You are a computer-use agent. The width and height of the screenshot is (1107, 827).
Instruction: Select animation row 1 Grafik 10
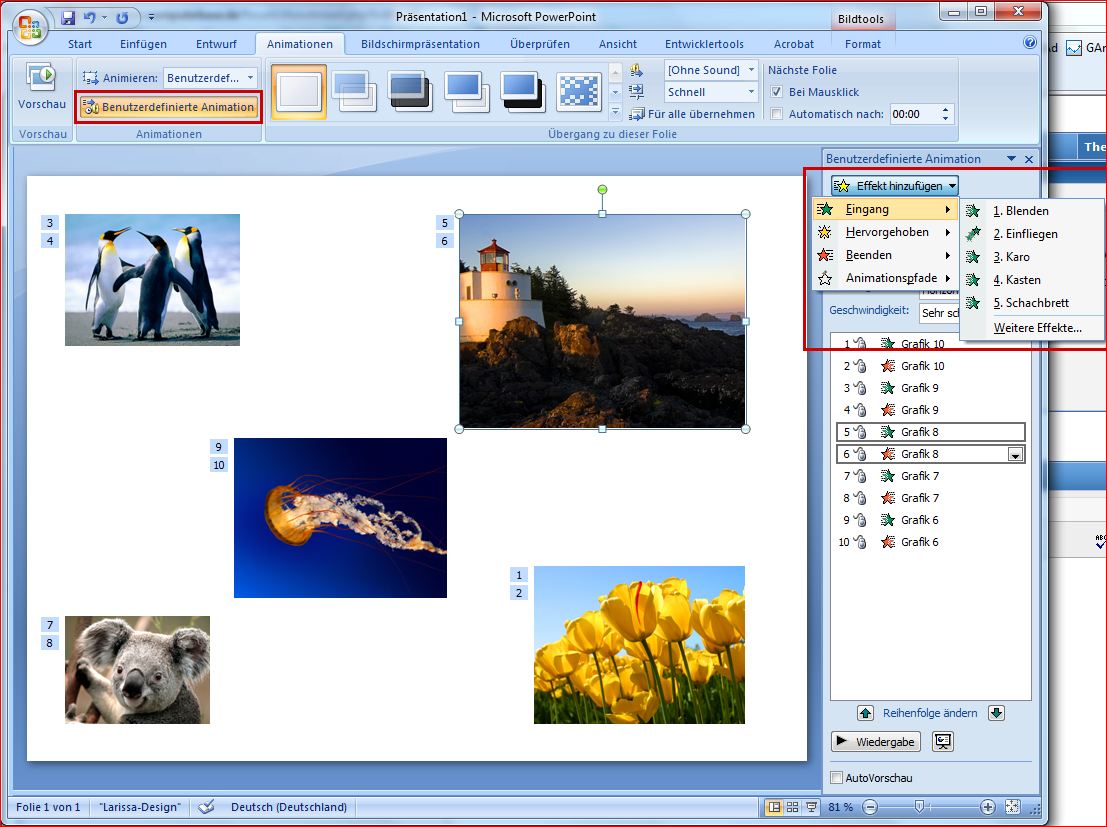[x=931, y=344]
